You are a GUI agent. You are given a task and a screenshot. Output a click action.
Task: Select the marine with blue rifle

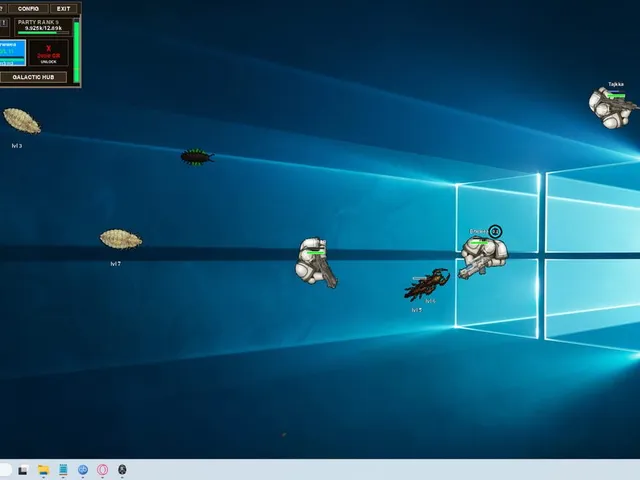pyautogui.click(x=483, y=257)
